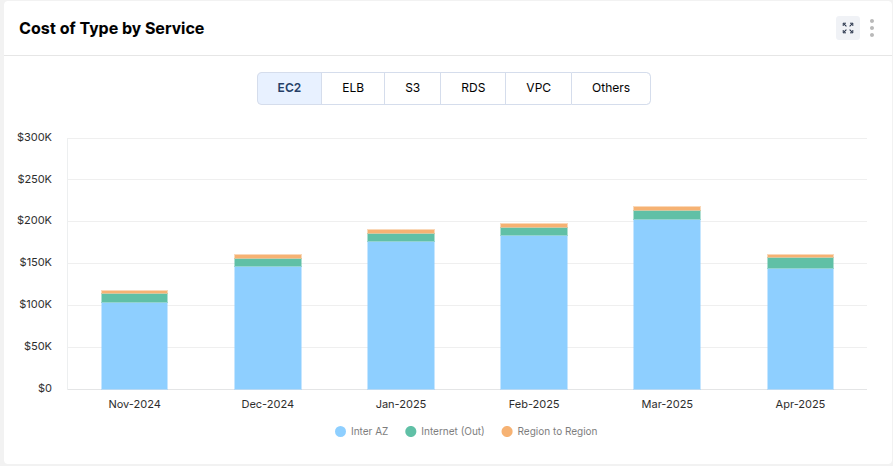
Task: Open the three-dot options menu
Action: pyautogui.click(x=872, y=28)
